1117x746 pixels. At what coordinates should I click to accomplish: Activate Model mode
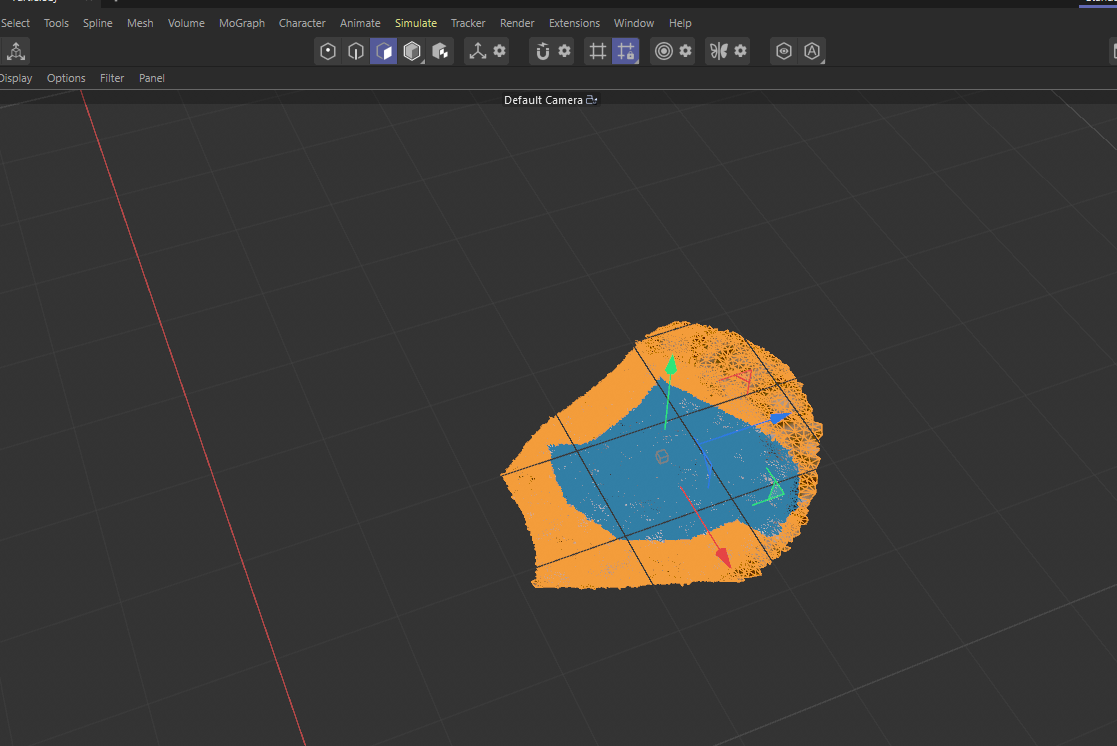[411, 51]
